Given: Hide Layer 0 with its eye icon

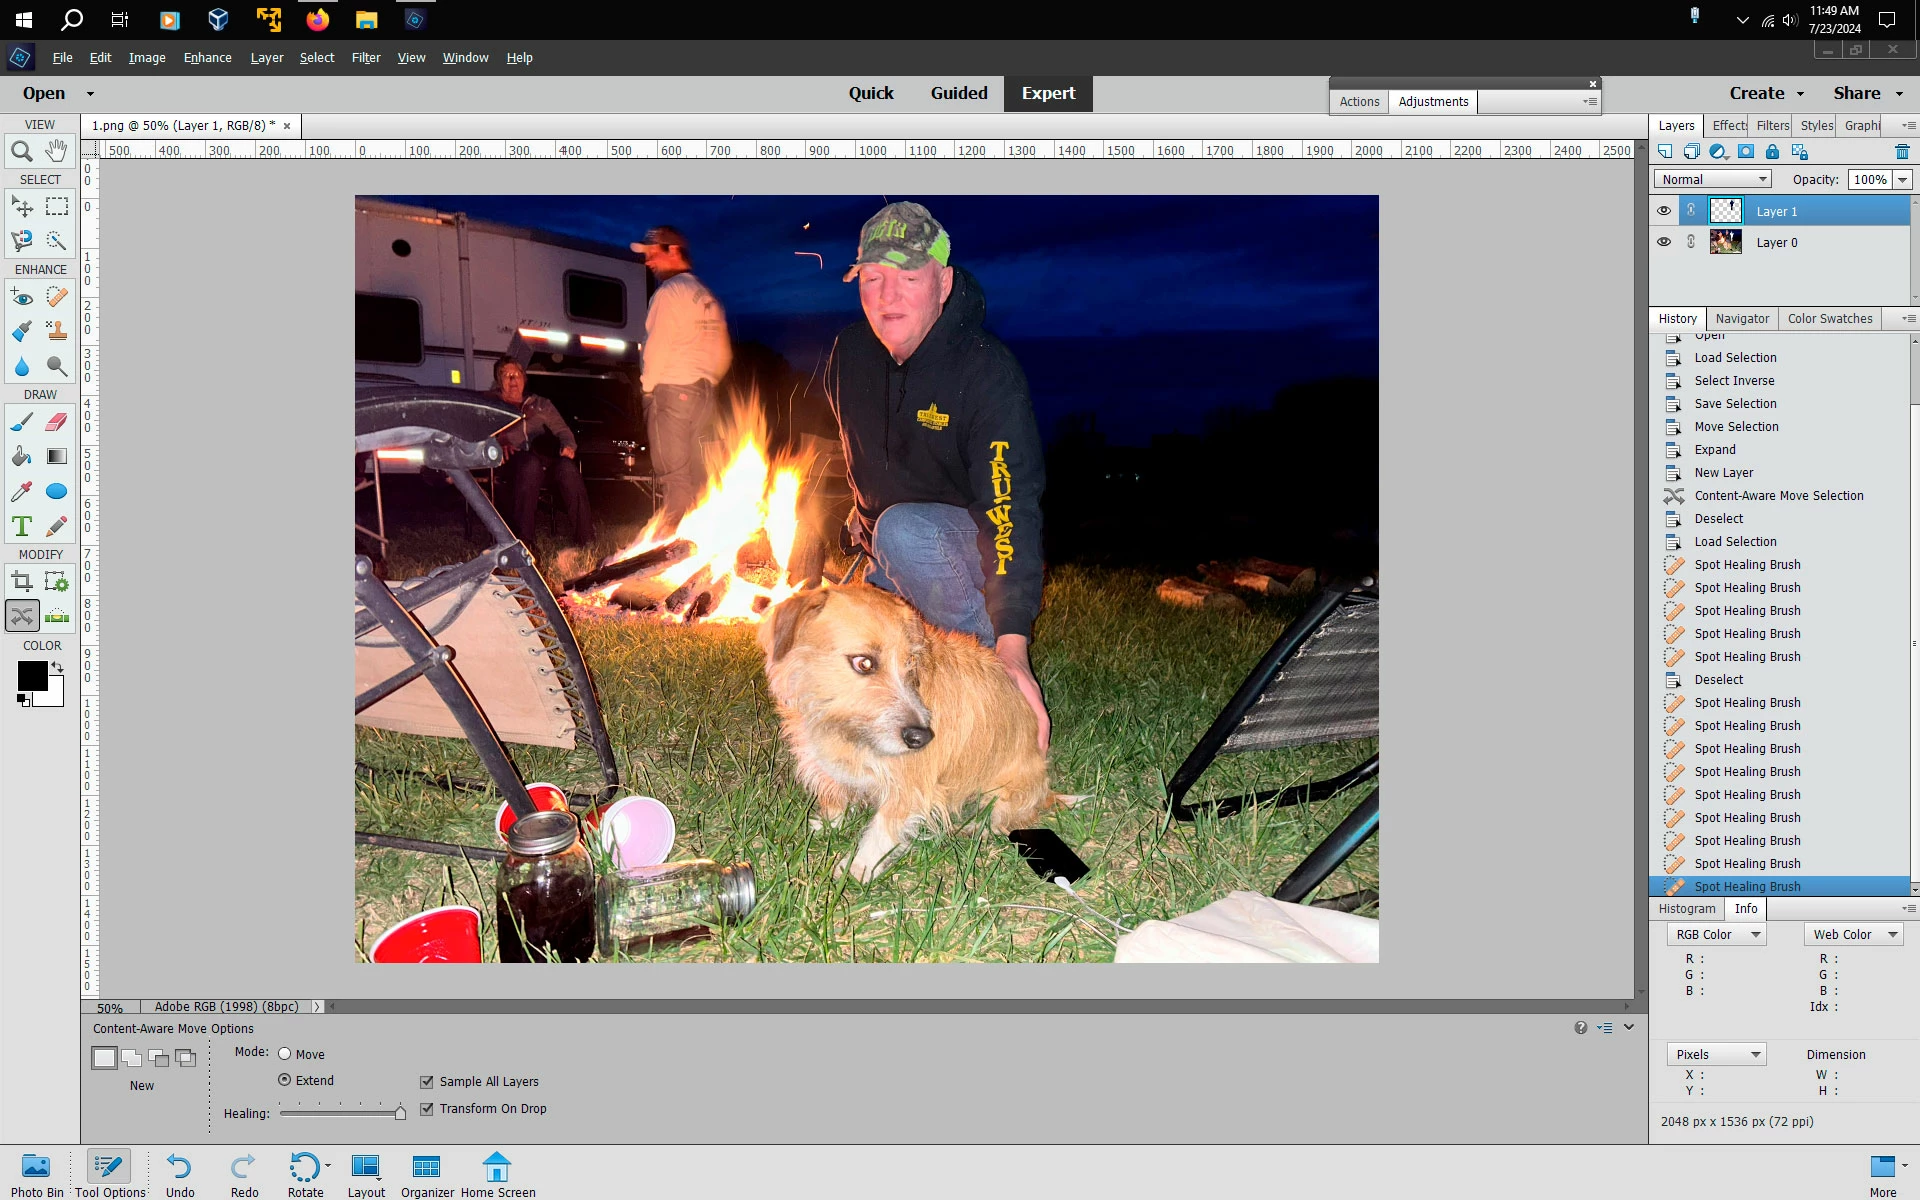Looking at the screenshot, I should click(1663, 242).
